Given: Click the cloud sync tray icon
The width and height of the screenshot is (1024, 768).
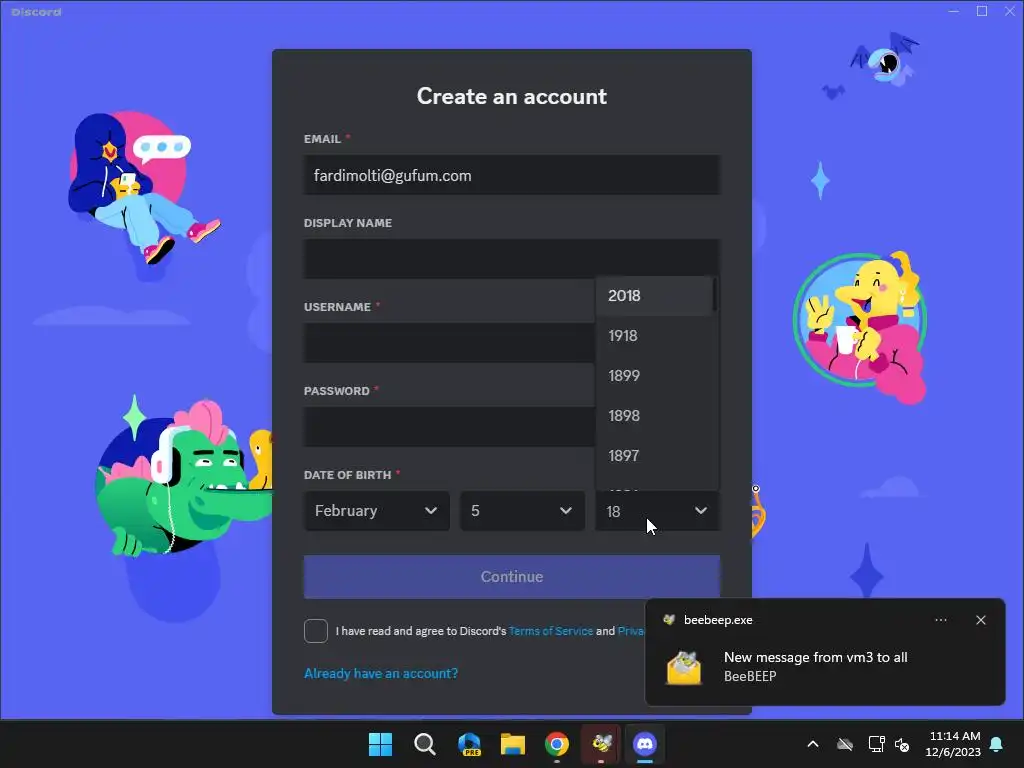Looking at the screenshot, I should [x=845, y=744].
